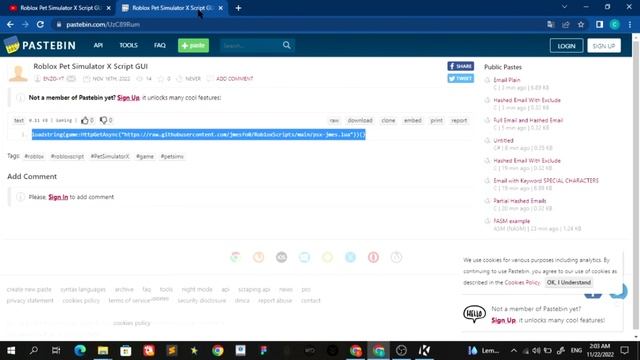Open Partial Hashed Emails public paste

[x=520, y=201]
